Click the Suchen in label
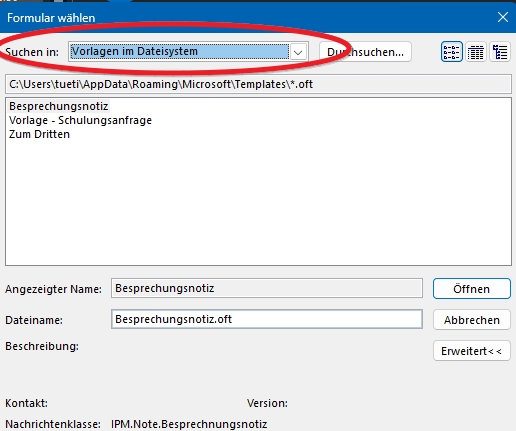The image size is (516, 431). [x=32, y=52]
